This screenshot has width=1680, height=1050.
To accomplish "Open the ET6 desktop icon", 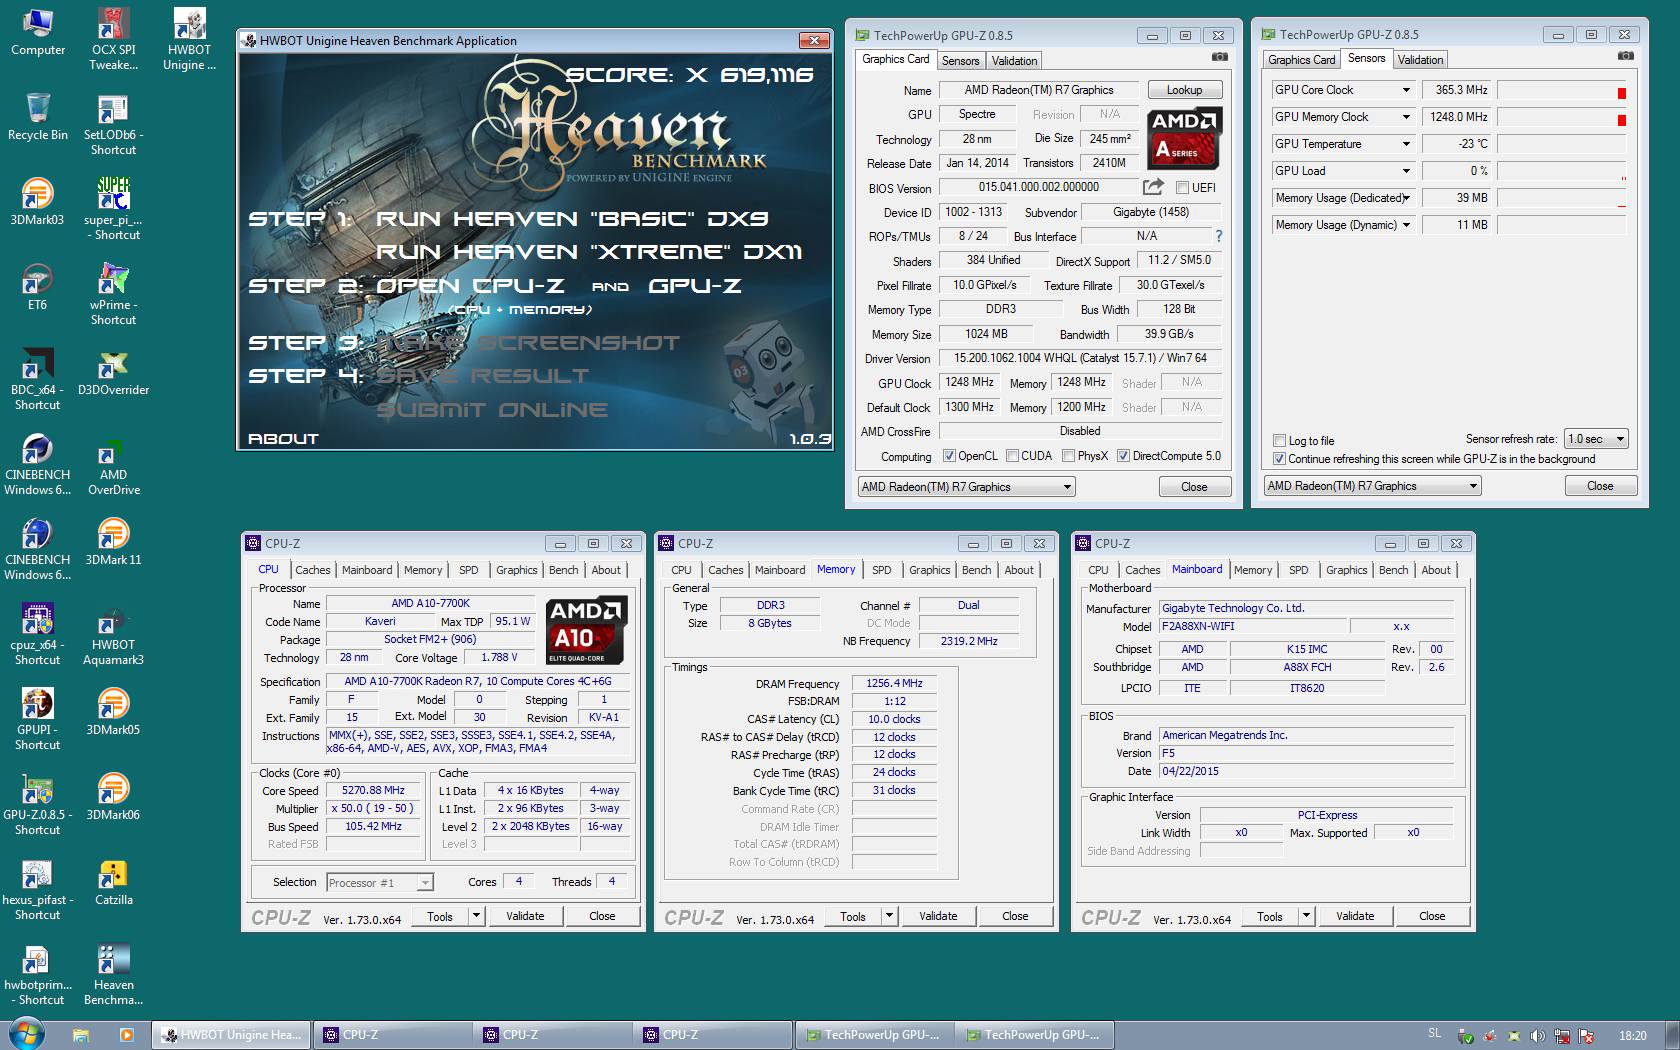I will 38,288.
